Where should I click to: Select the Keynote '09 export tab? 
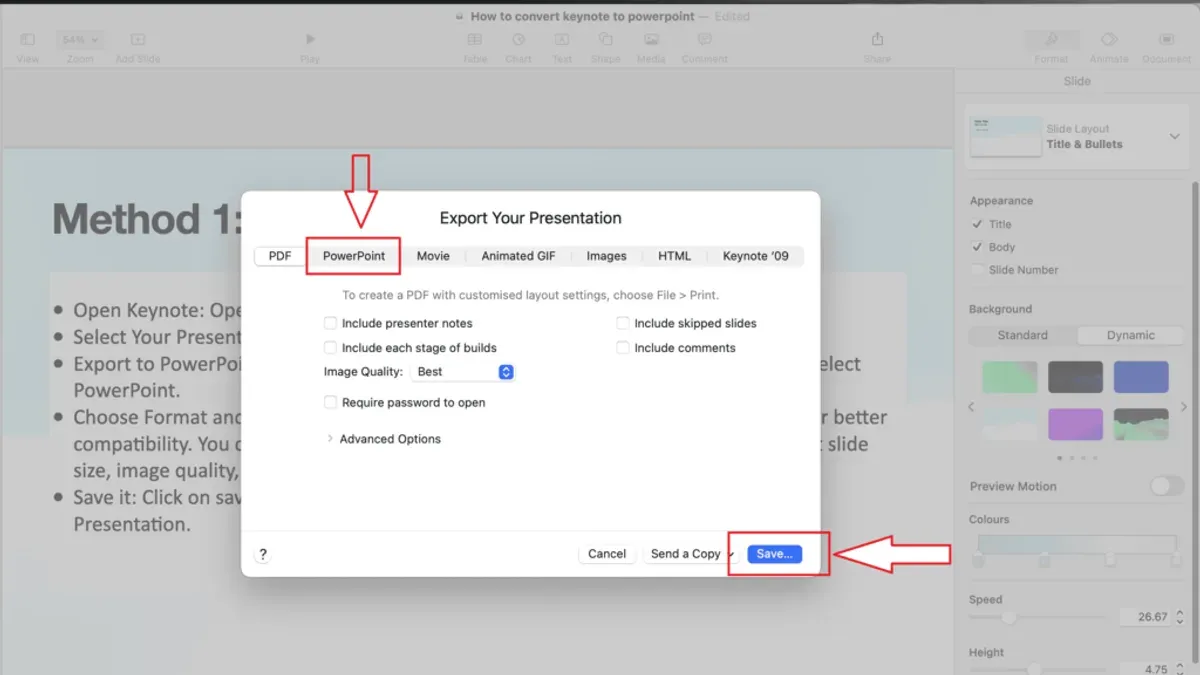click(755, 256)
